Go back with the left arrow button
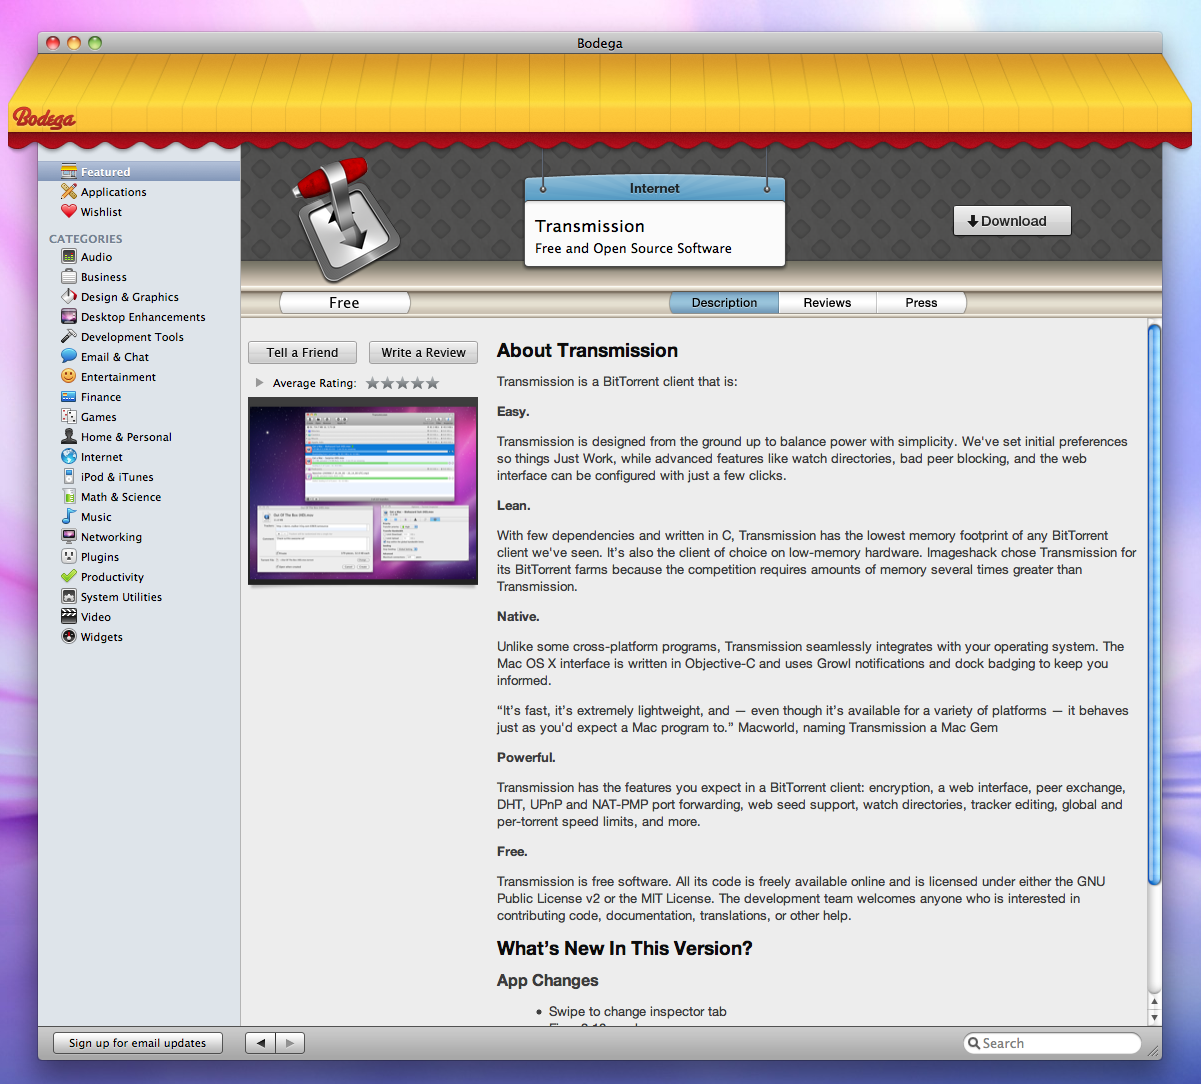The width and height of the screenshot is (1201, 1084). (260, 1043)
